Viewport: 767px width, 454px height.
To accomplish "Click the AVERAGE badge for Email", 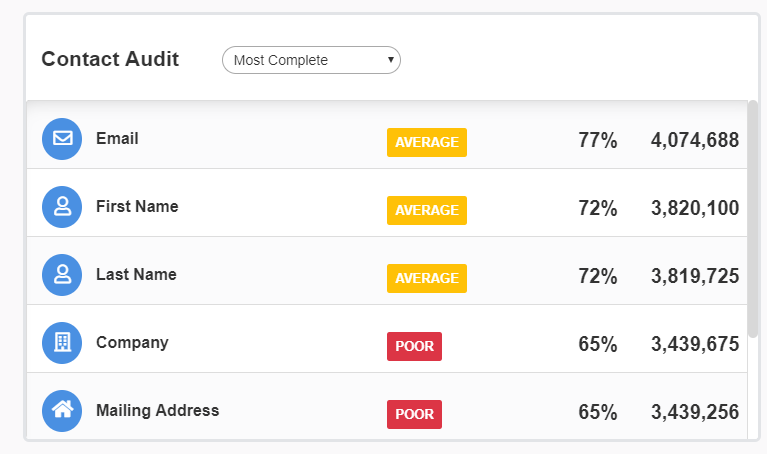I will 427,142.
